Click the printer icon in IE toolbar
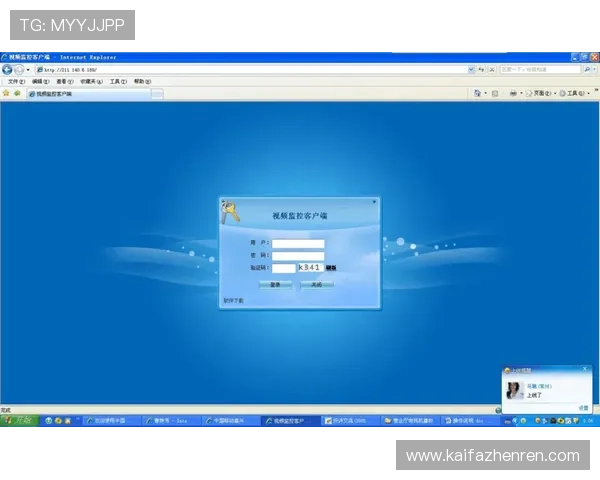 tap(513, 93)
